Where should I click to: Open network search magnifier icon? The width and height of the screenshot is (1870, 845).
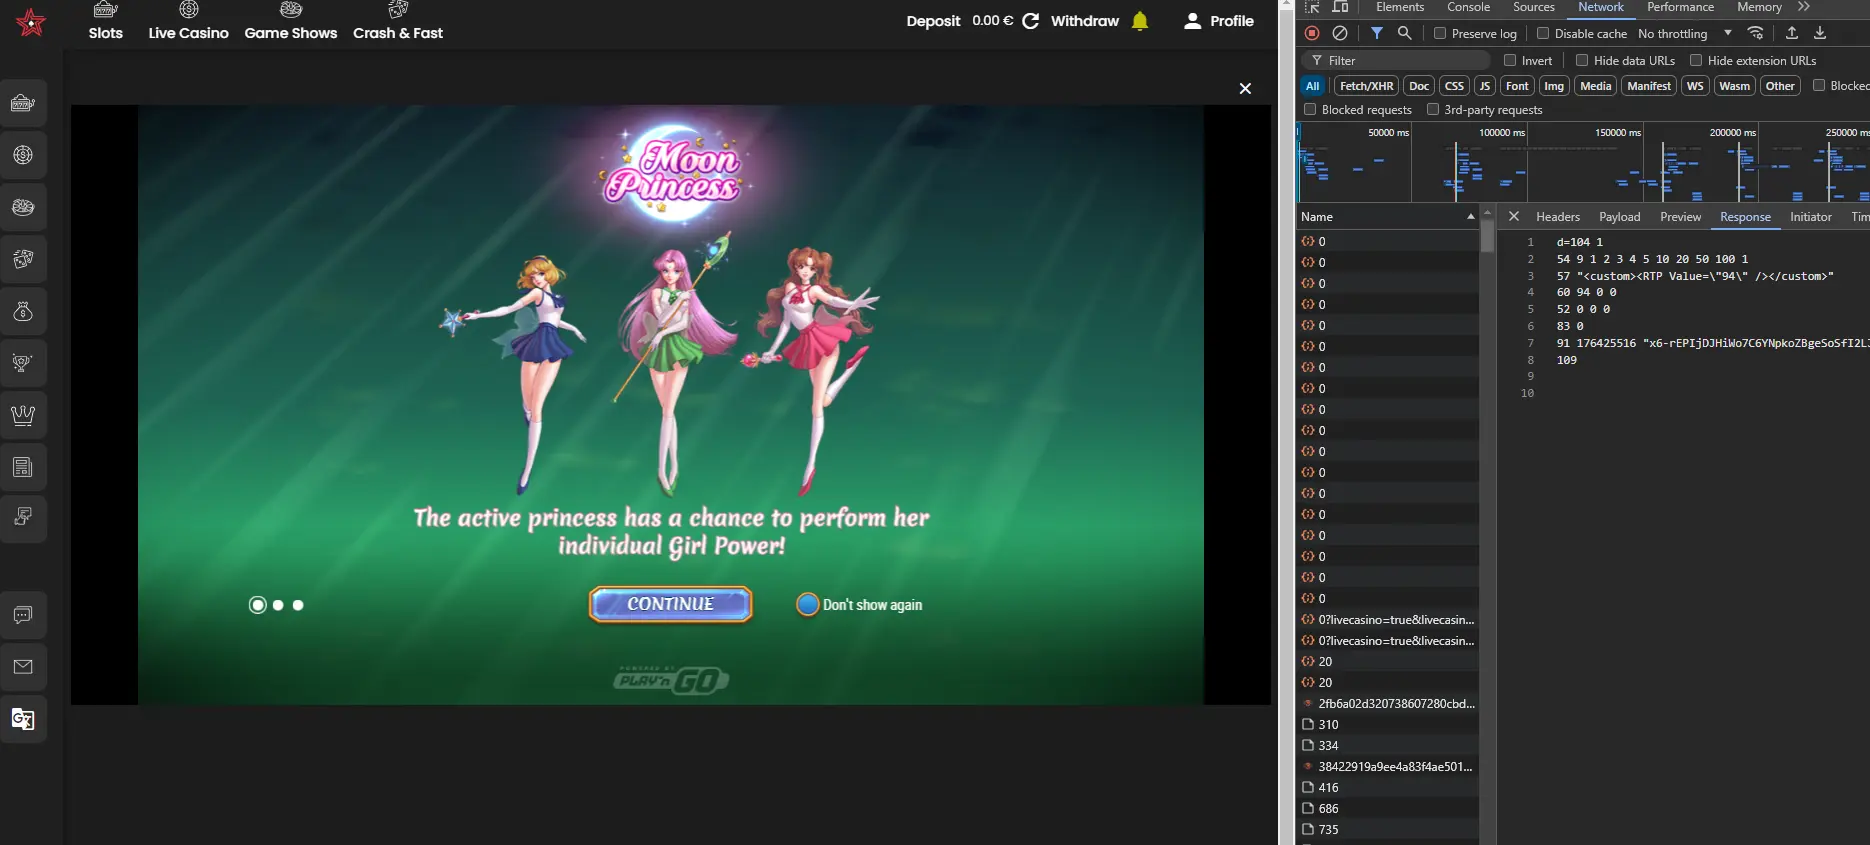pos(1405,33)
